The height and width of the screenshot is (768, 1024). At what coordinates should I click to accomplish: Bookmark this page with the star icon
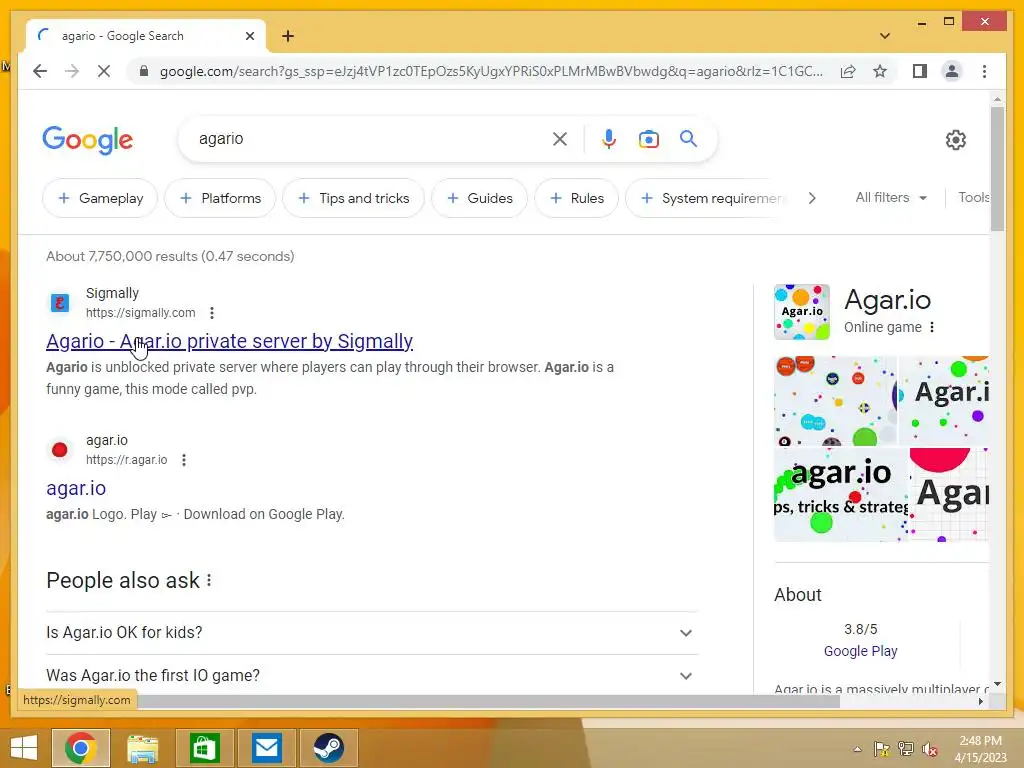880,71
